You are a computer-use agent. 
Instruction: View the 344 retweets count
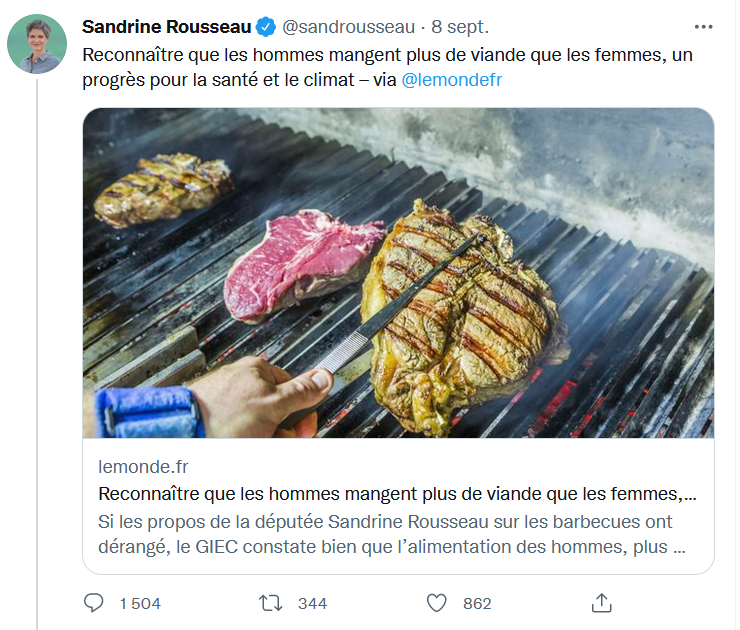[x=312, y=604]
